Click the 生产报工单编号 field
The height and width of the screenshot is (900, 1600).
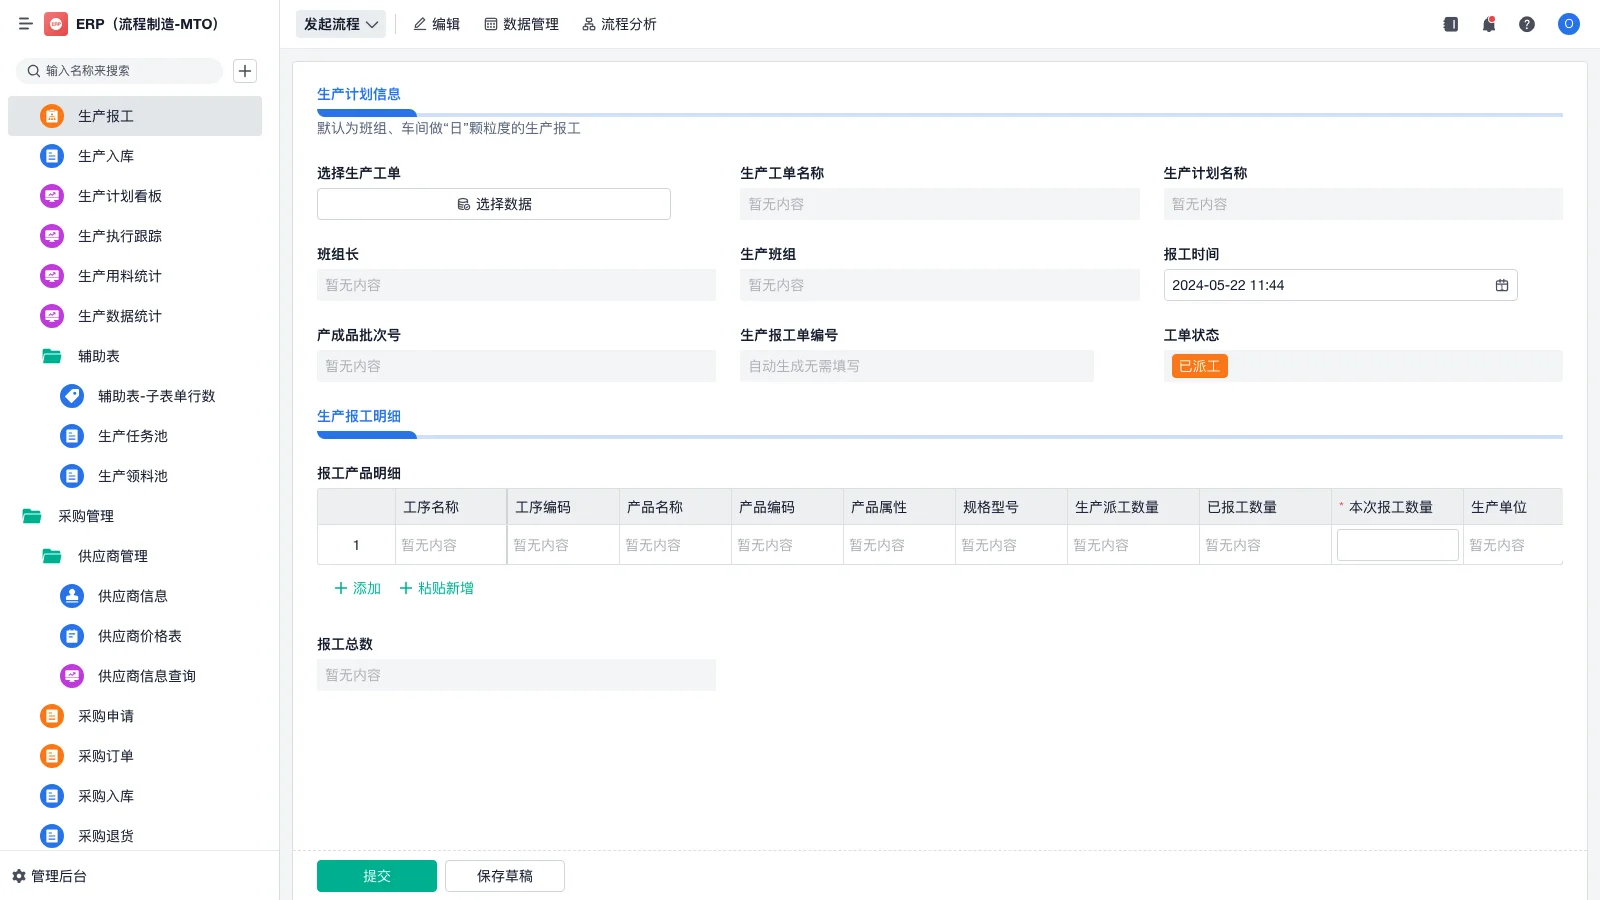[917, 366]
